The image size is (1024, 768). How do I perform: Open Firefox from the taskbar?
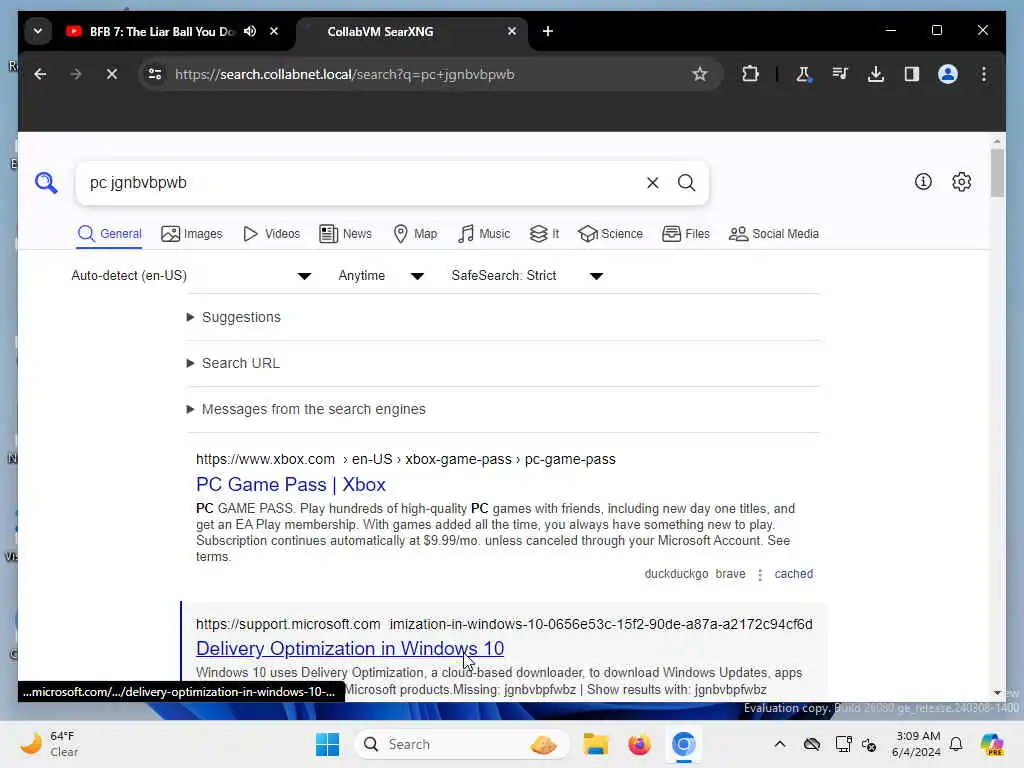pyautogui.click(x=639, y=744)
